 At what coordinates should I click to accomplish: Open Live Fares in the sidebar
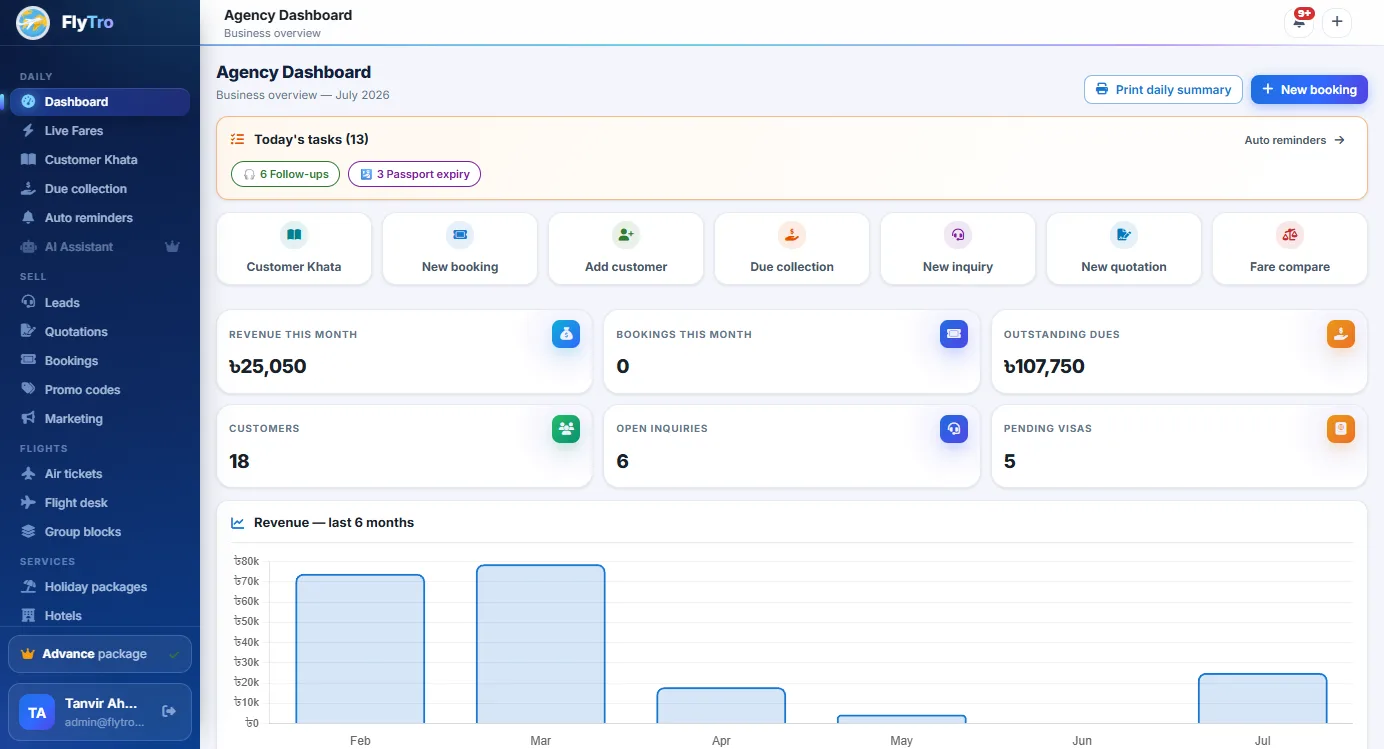point(100,131)
